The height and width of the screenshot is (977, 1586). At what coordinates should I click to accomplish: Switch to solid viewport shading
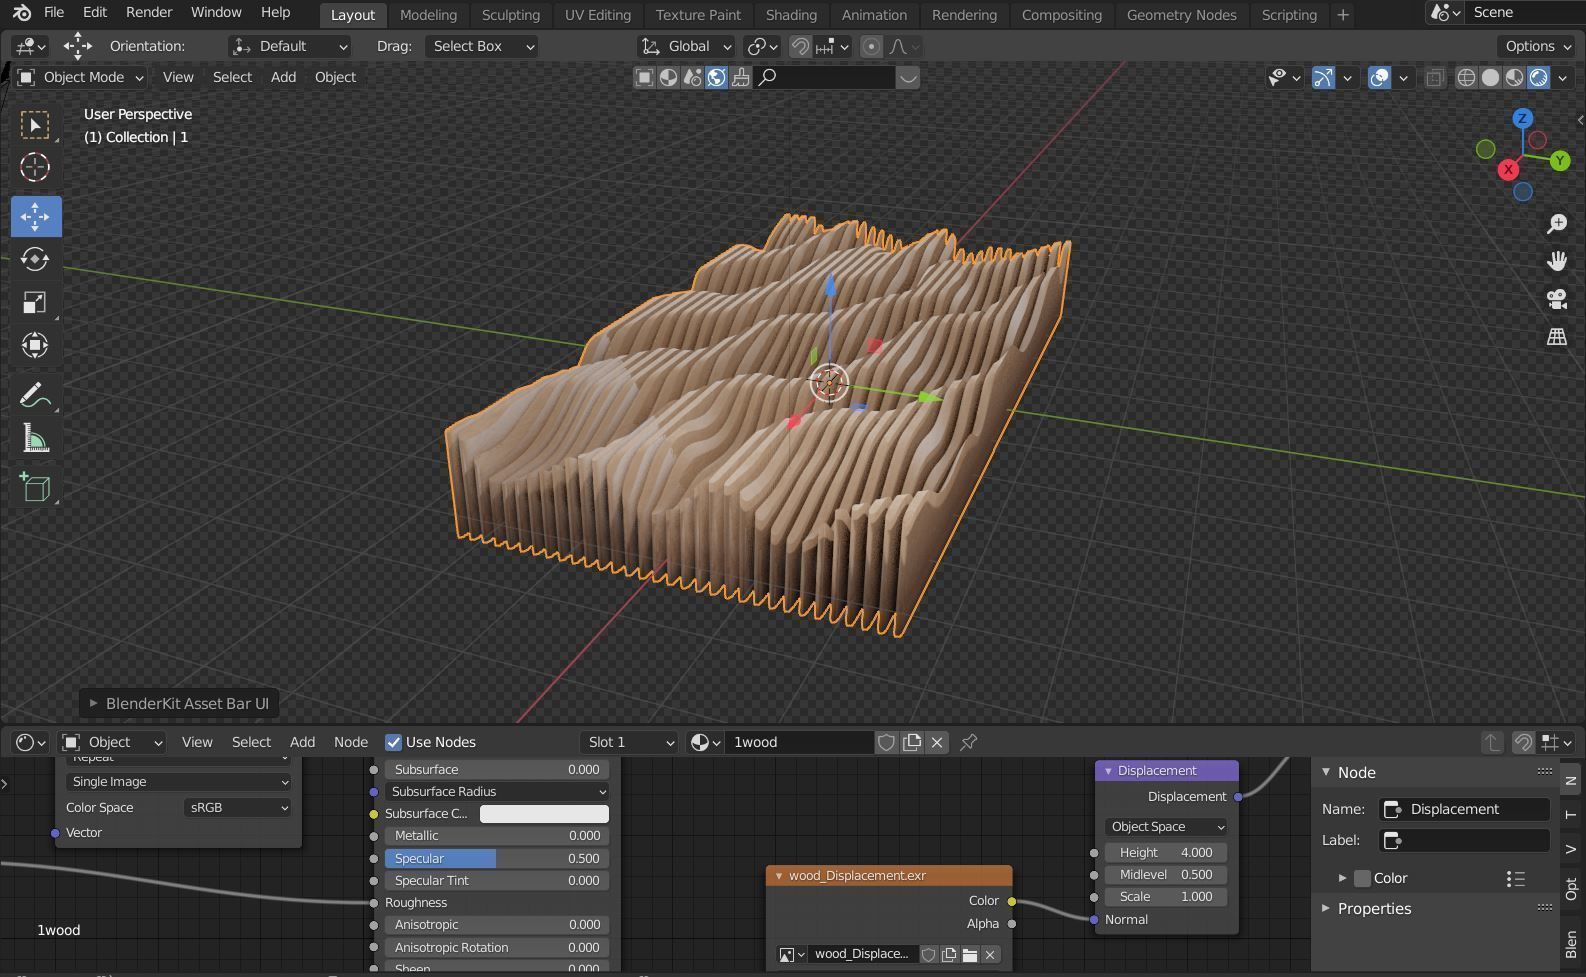[1490, 77]
